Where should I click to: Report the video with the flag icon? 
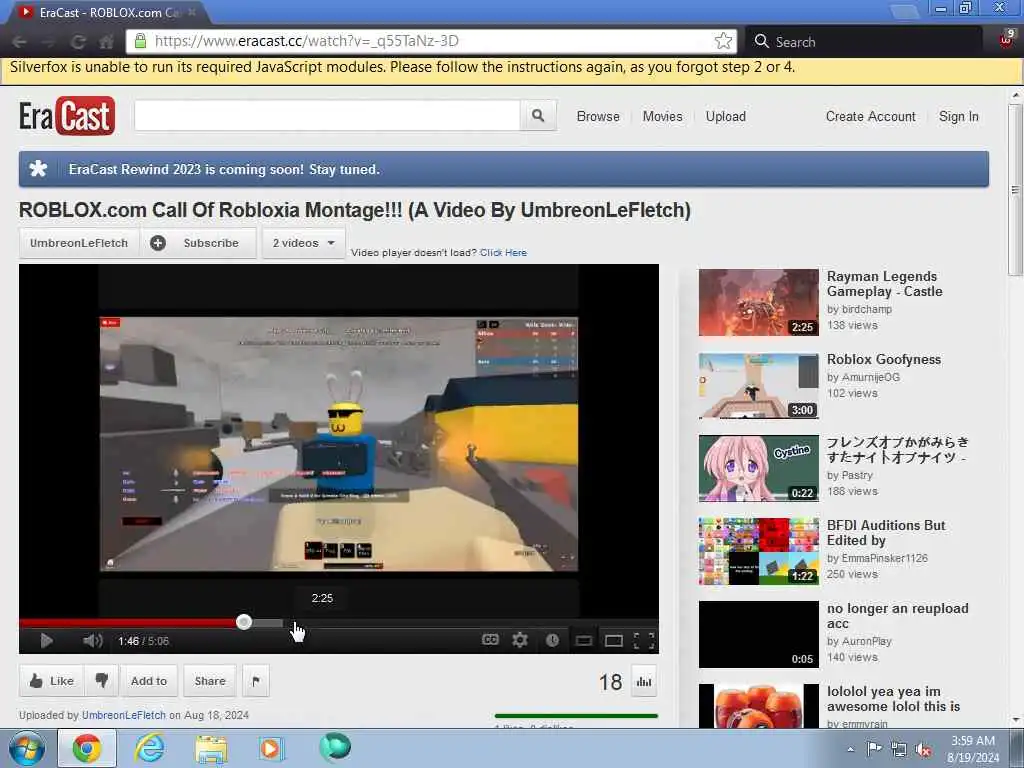coord(255,681)
